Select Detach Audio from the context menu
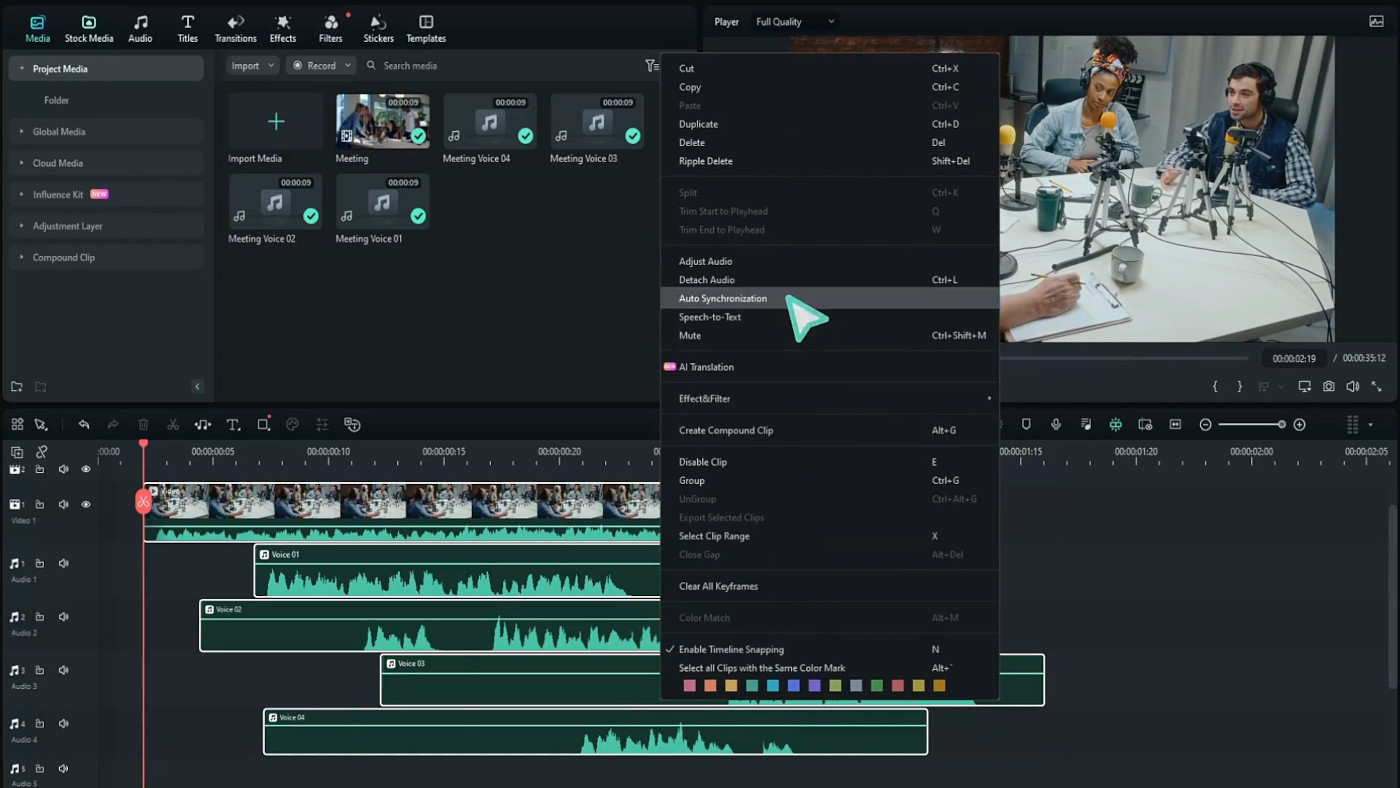1400x788 pixels. point(706,280)
